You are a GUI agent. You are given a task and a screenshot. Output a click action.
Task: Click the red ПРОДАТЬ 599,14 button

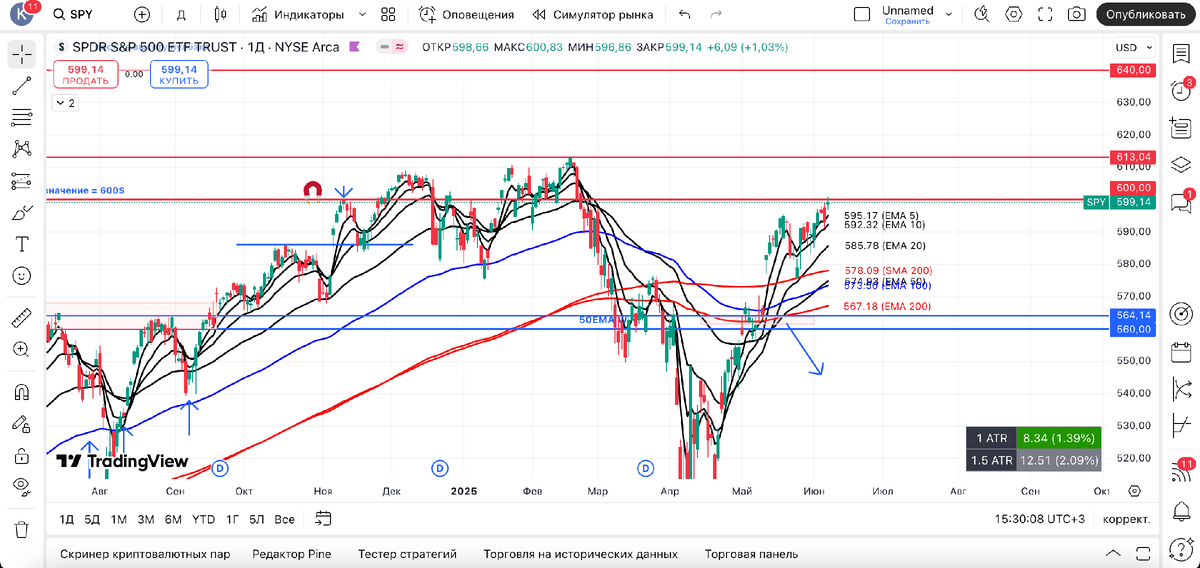[85, 74]
